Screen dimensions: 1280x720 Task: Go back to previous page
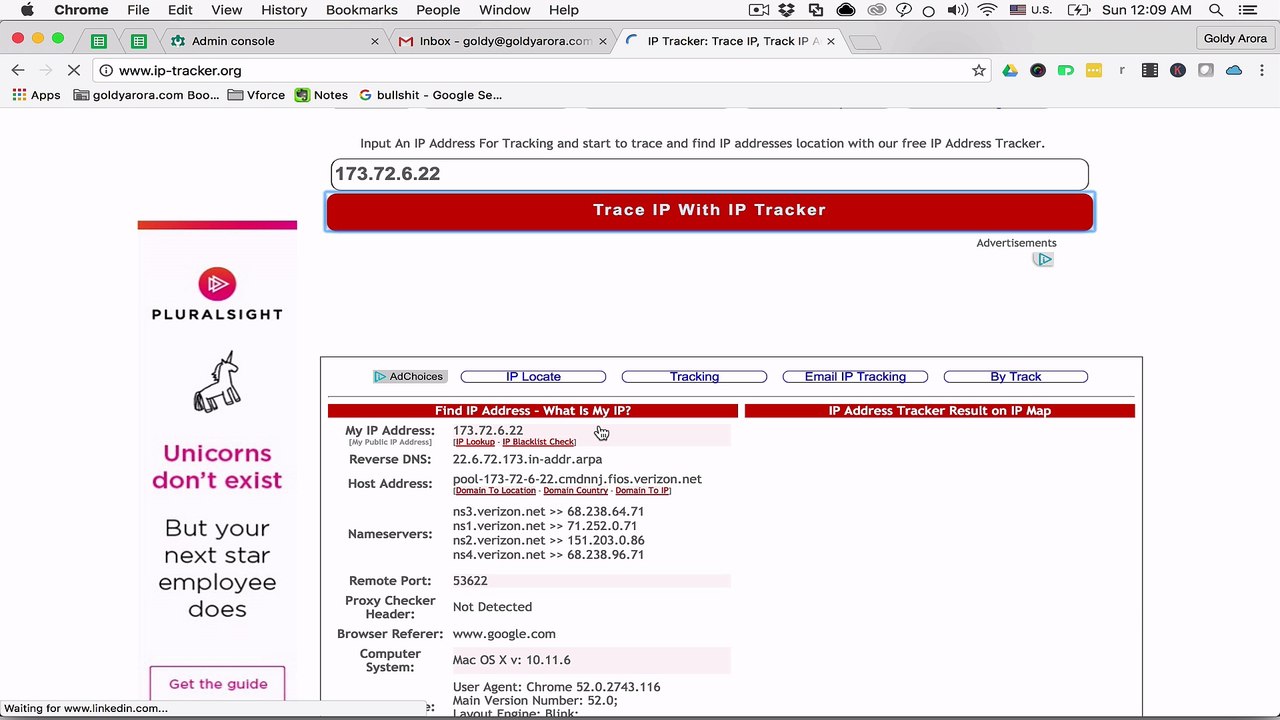point(18,70)
